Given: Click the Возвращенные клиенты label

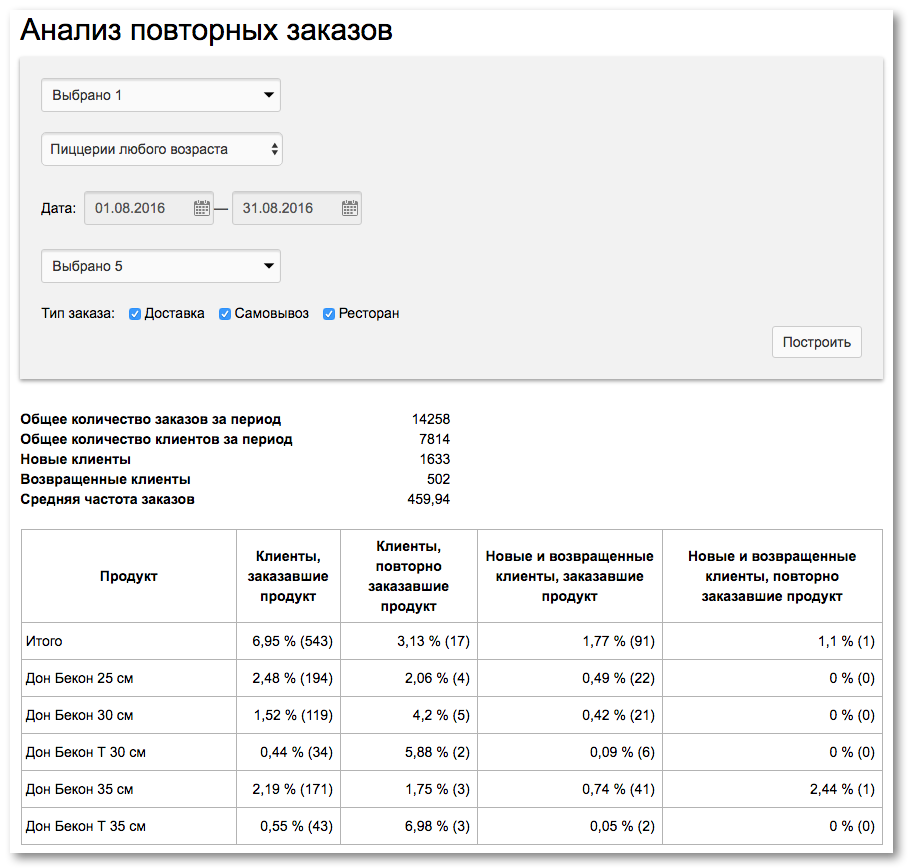Looking at the screenshot, I should coord(105,479).
